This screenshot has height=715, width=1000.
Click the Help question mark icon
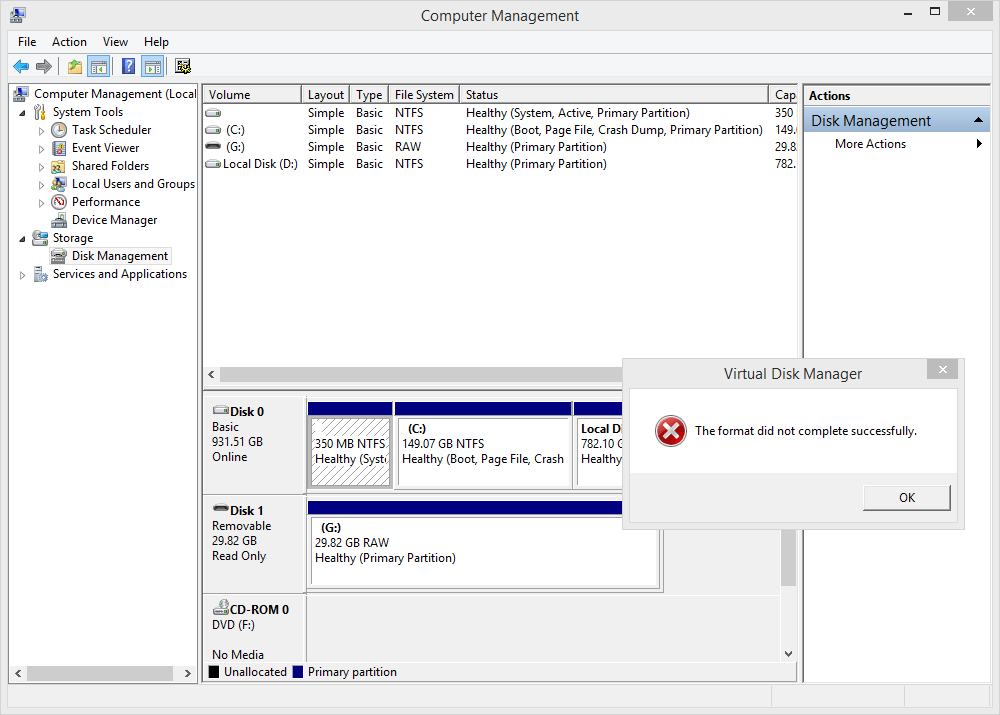pyautogui.click(x=127, y=66)
